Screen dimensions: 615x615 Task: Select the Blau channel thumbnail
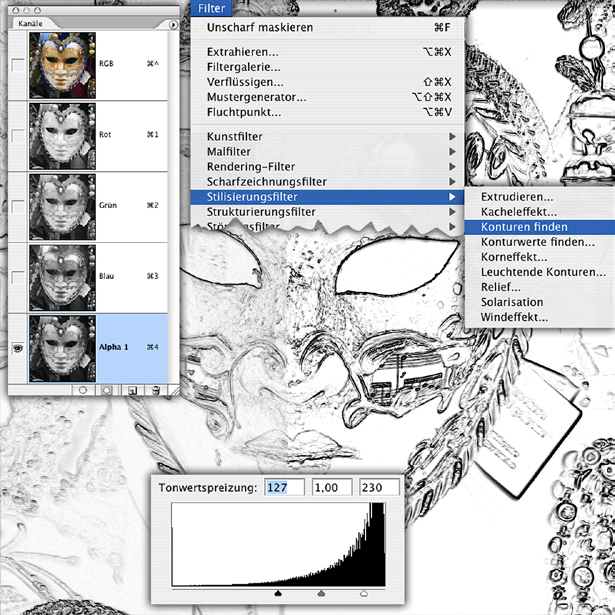[62, 278]
